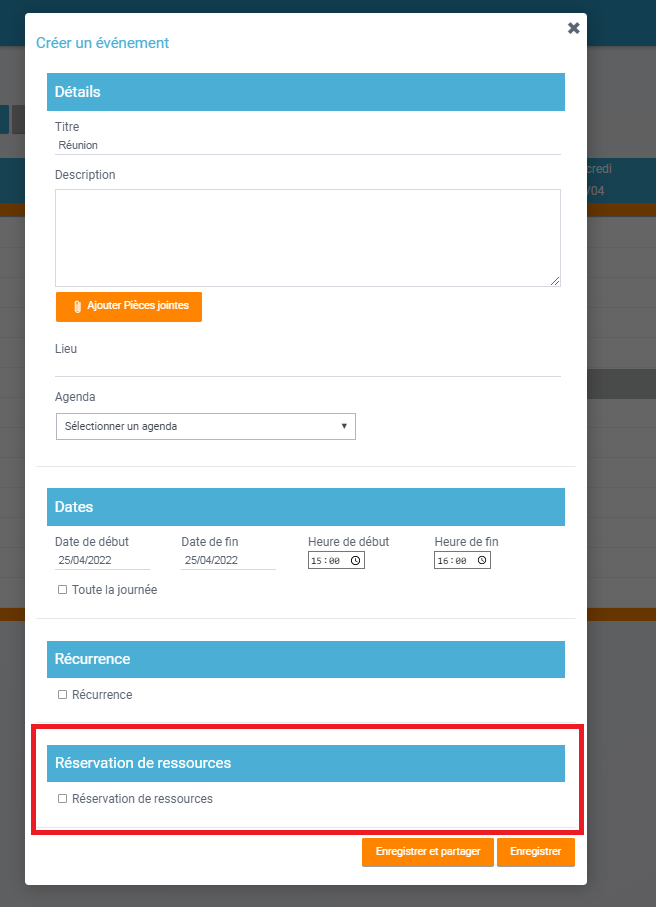Image resolution: width=656 pixels, height=907 pixels.
Task: Check the Réservation de ressources checkbox
Action: pyautogui.click(x=63, y=799)
